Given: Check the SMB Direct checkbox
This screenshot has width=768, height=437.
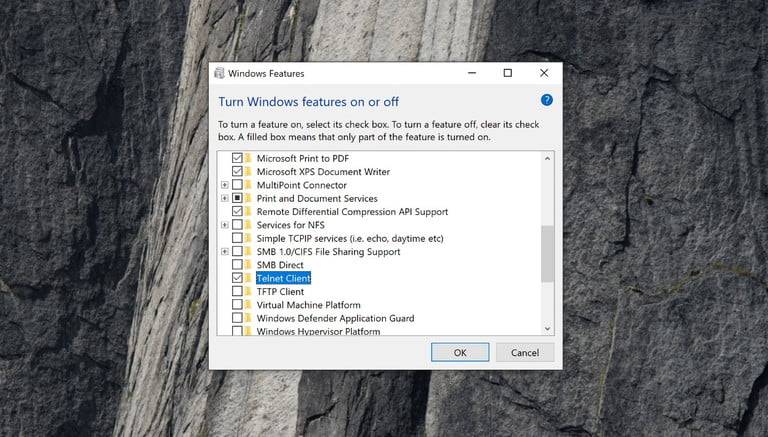Looking at the screenshot, I should [237, 265].
